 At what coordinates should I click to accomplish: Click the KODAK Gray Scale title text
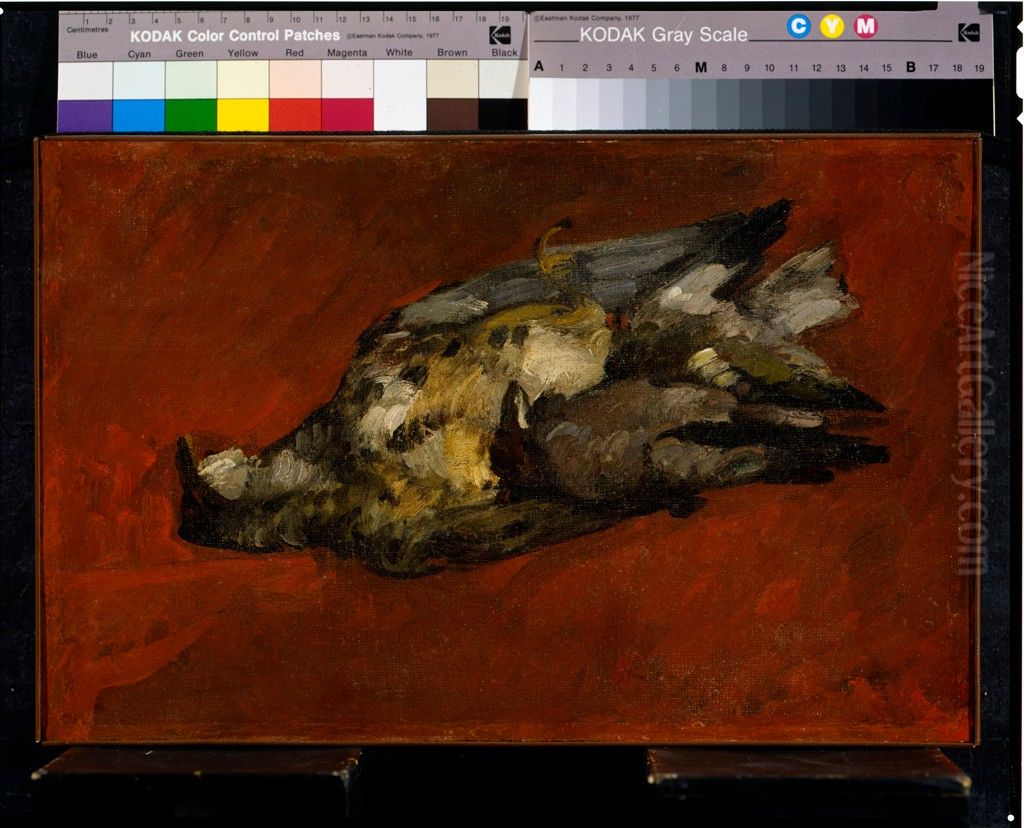[x=665, y=34]
